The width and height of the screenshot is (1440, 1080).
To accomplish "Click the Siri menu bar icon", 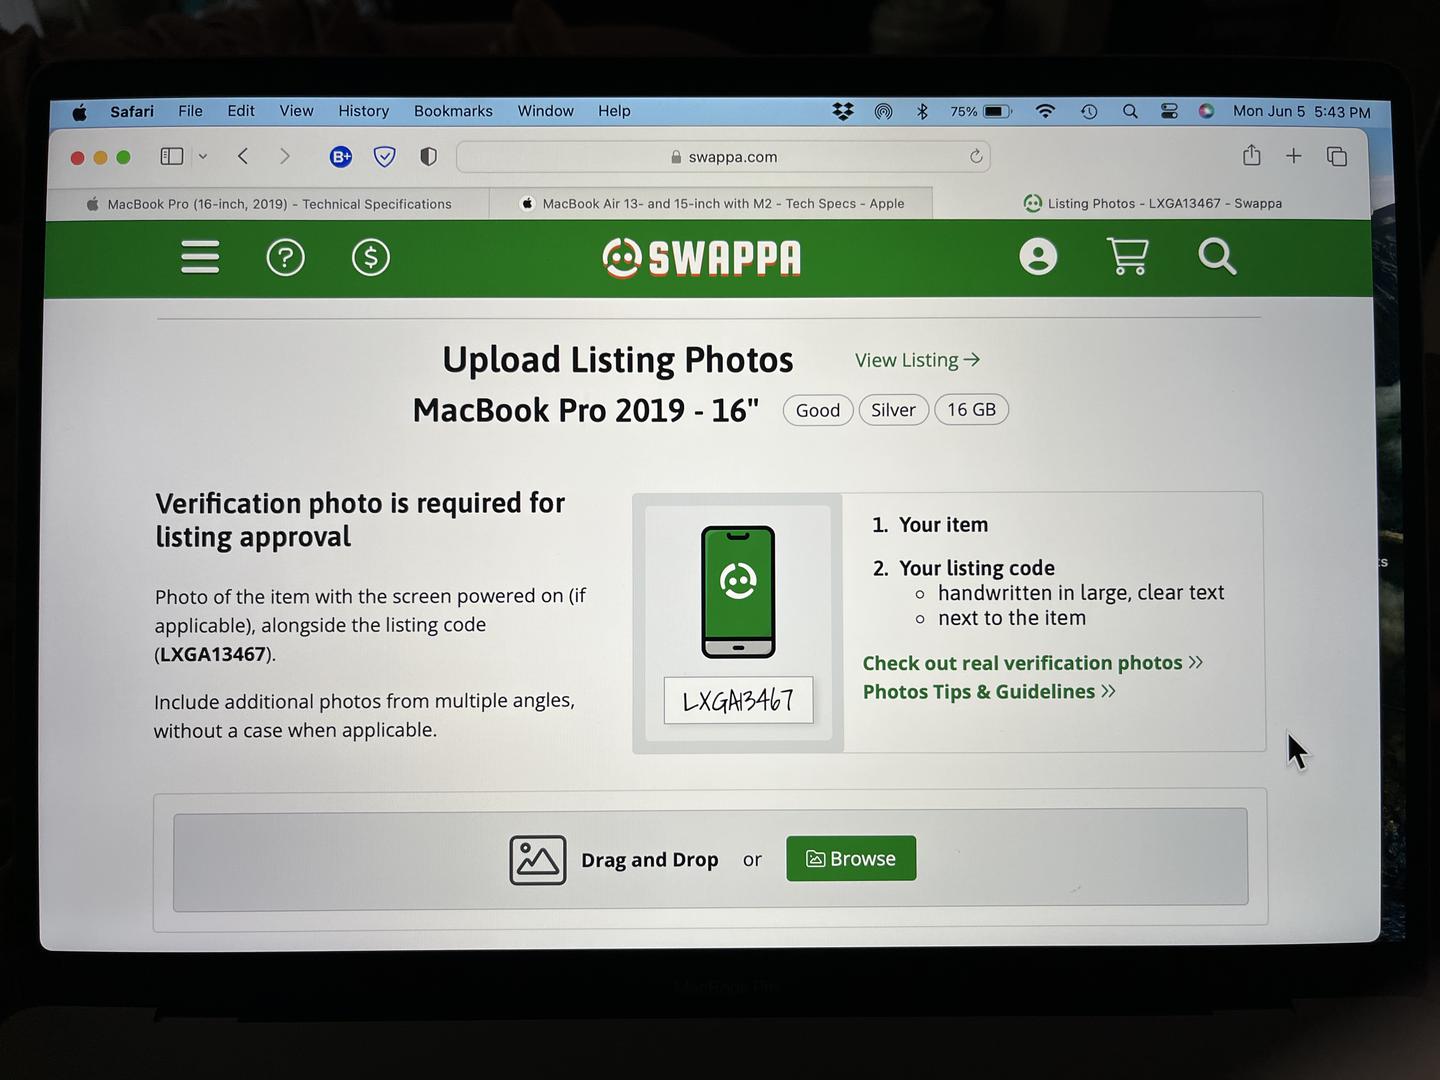I will (x=1207, y=112).
